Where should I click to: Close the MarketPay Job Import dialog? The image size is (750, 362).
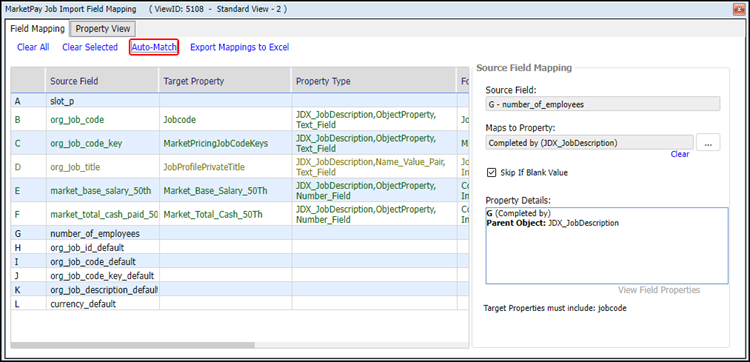click(x=738, y=9)
